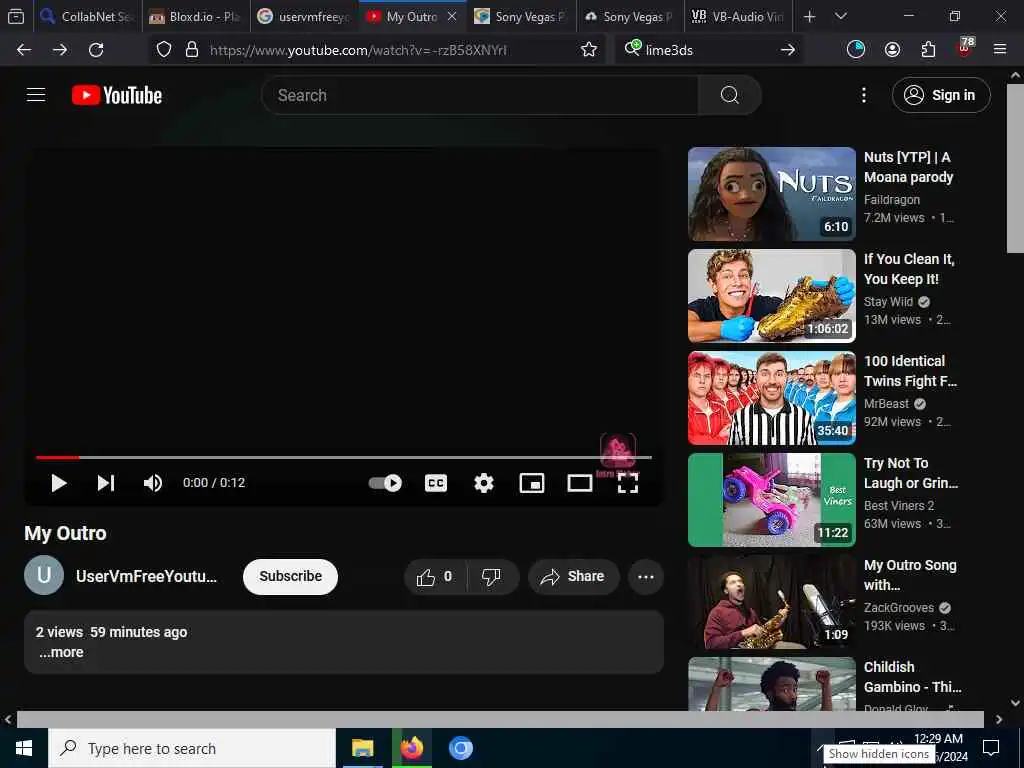Share the My Outro video
1024x768 pixels.
point(573,577)
